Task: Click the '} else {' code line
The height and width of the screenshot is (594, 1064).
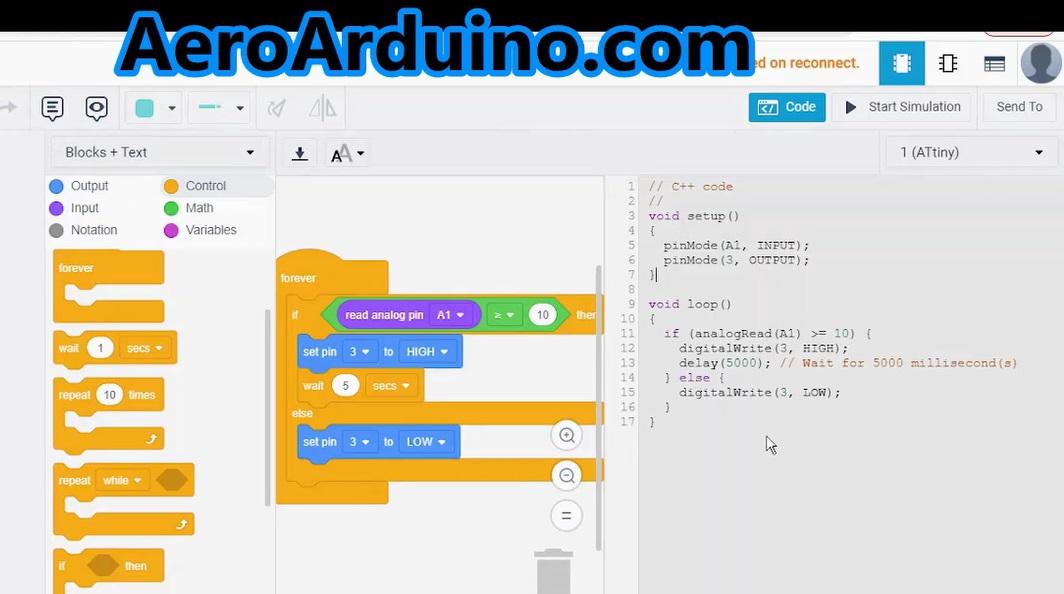Action: click(x=694, y=377)
